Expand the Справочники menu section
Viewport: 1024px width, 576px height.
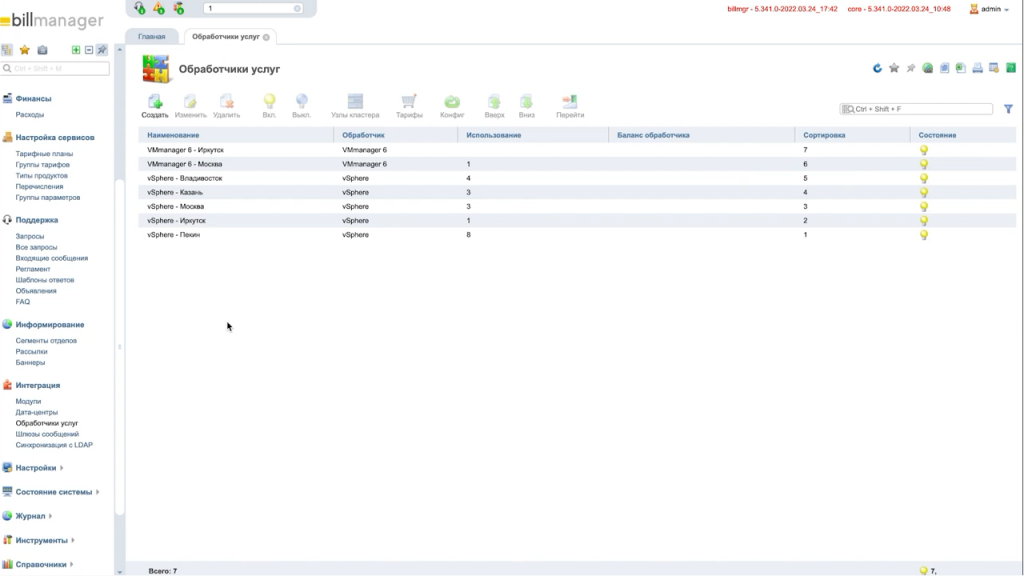coord(40,564)
